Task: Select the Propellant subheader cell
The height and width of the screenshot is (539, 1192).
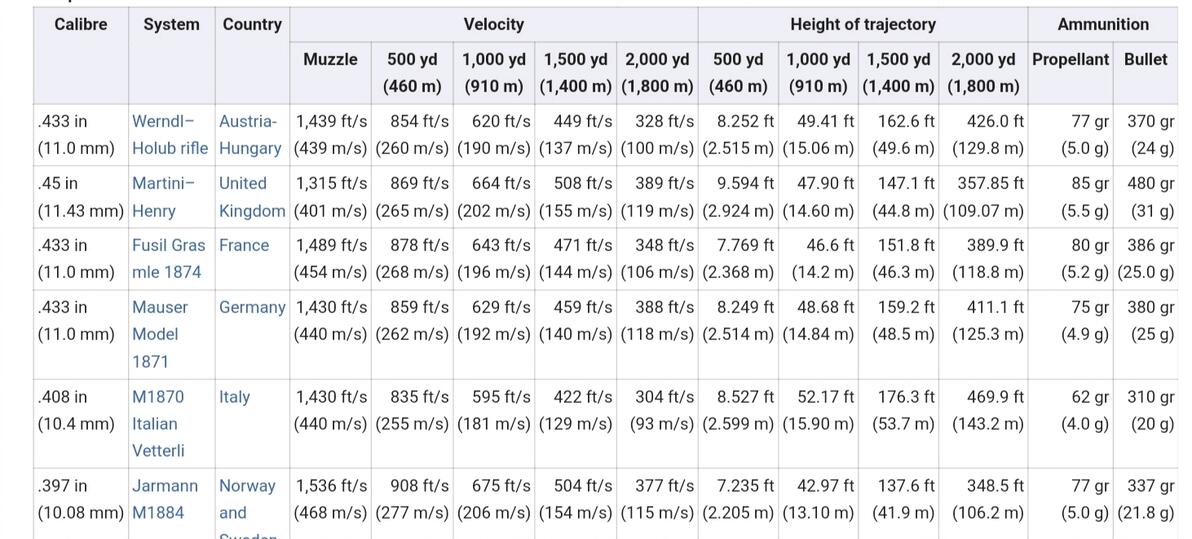Action: tap(1070, 59)
